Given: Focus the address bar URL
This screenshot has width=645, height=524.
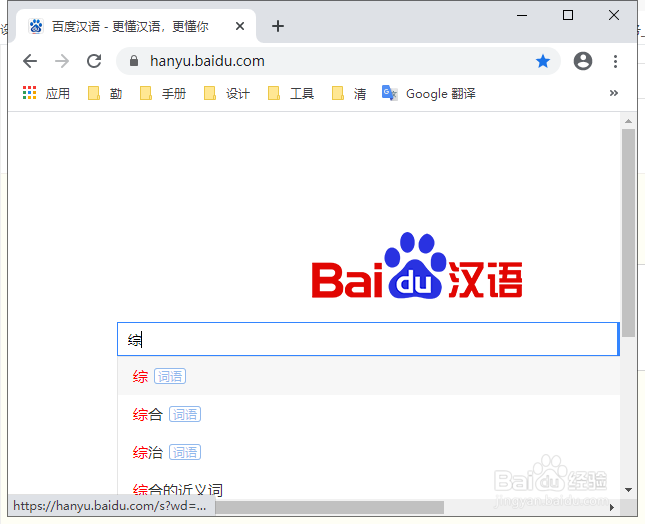Looking at the screenshot, I should [207, 61].
